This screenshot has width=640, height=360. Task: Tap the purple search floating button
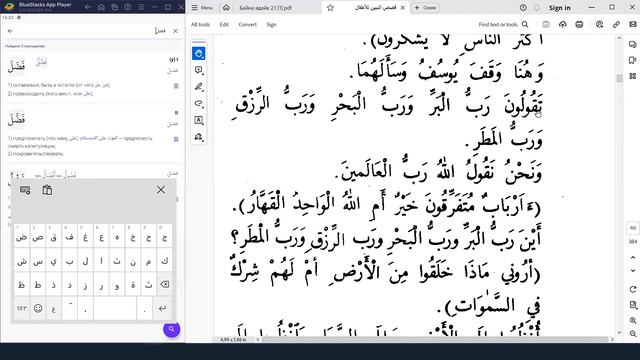tap(171, 329)
